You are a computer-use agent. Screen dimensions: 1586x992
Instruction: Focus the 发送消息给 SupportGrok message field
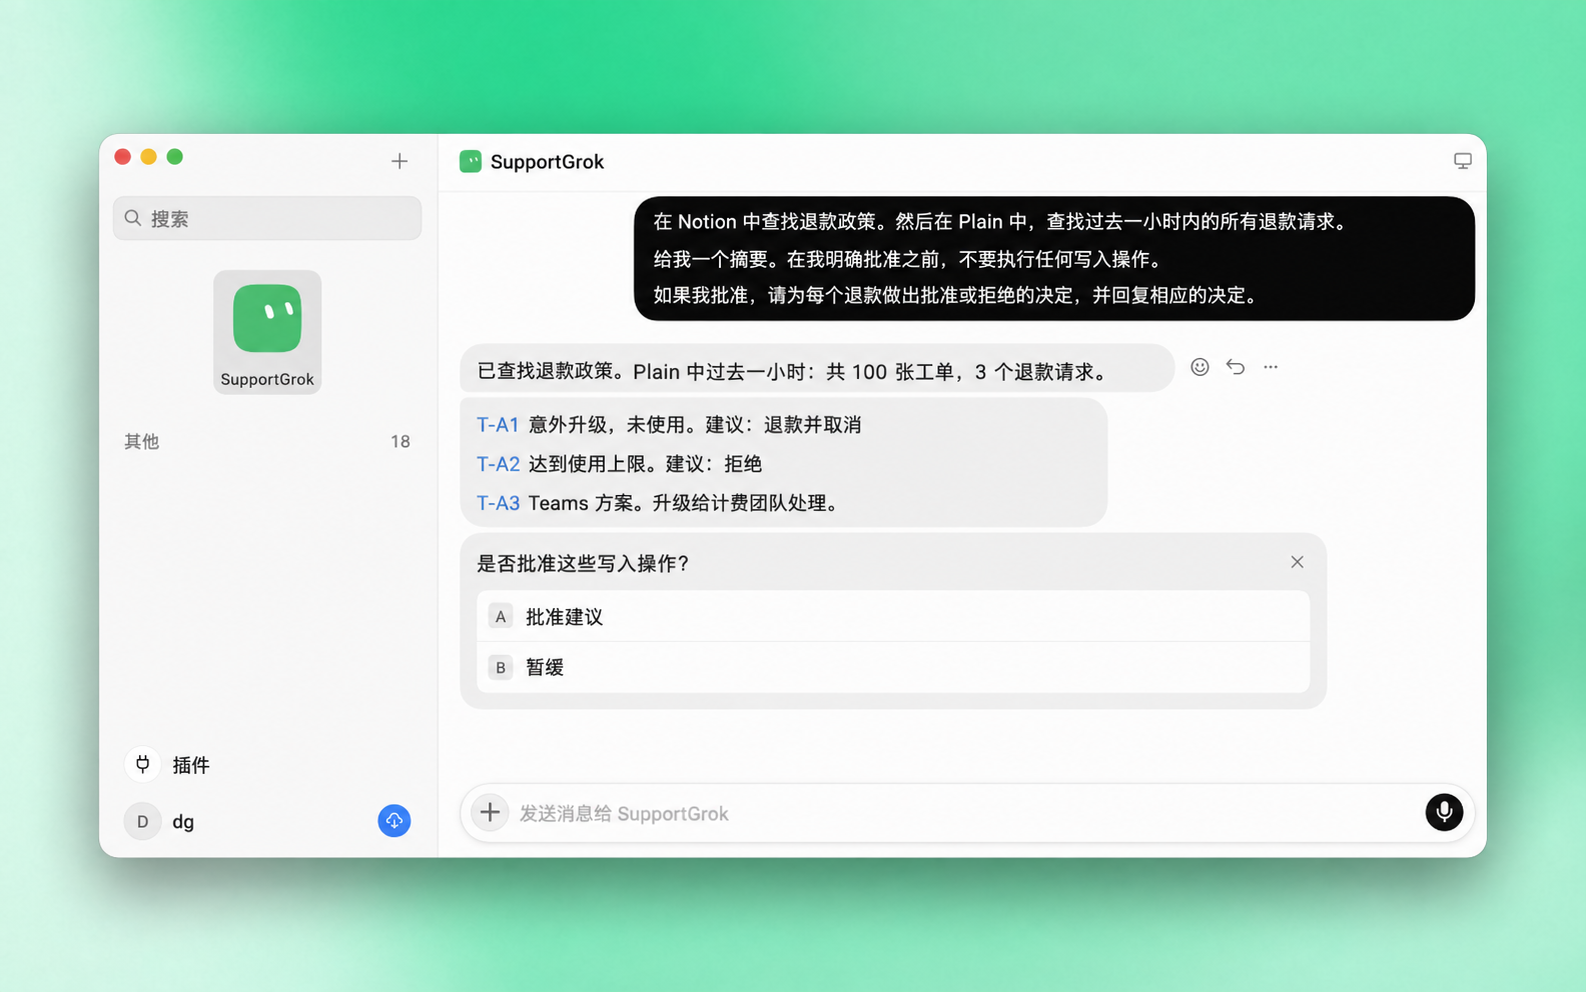(966, 813)
